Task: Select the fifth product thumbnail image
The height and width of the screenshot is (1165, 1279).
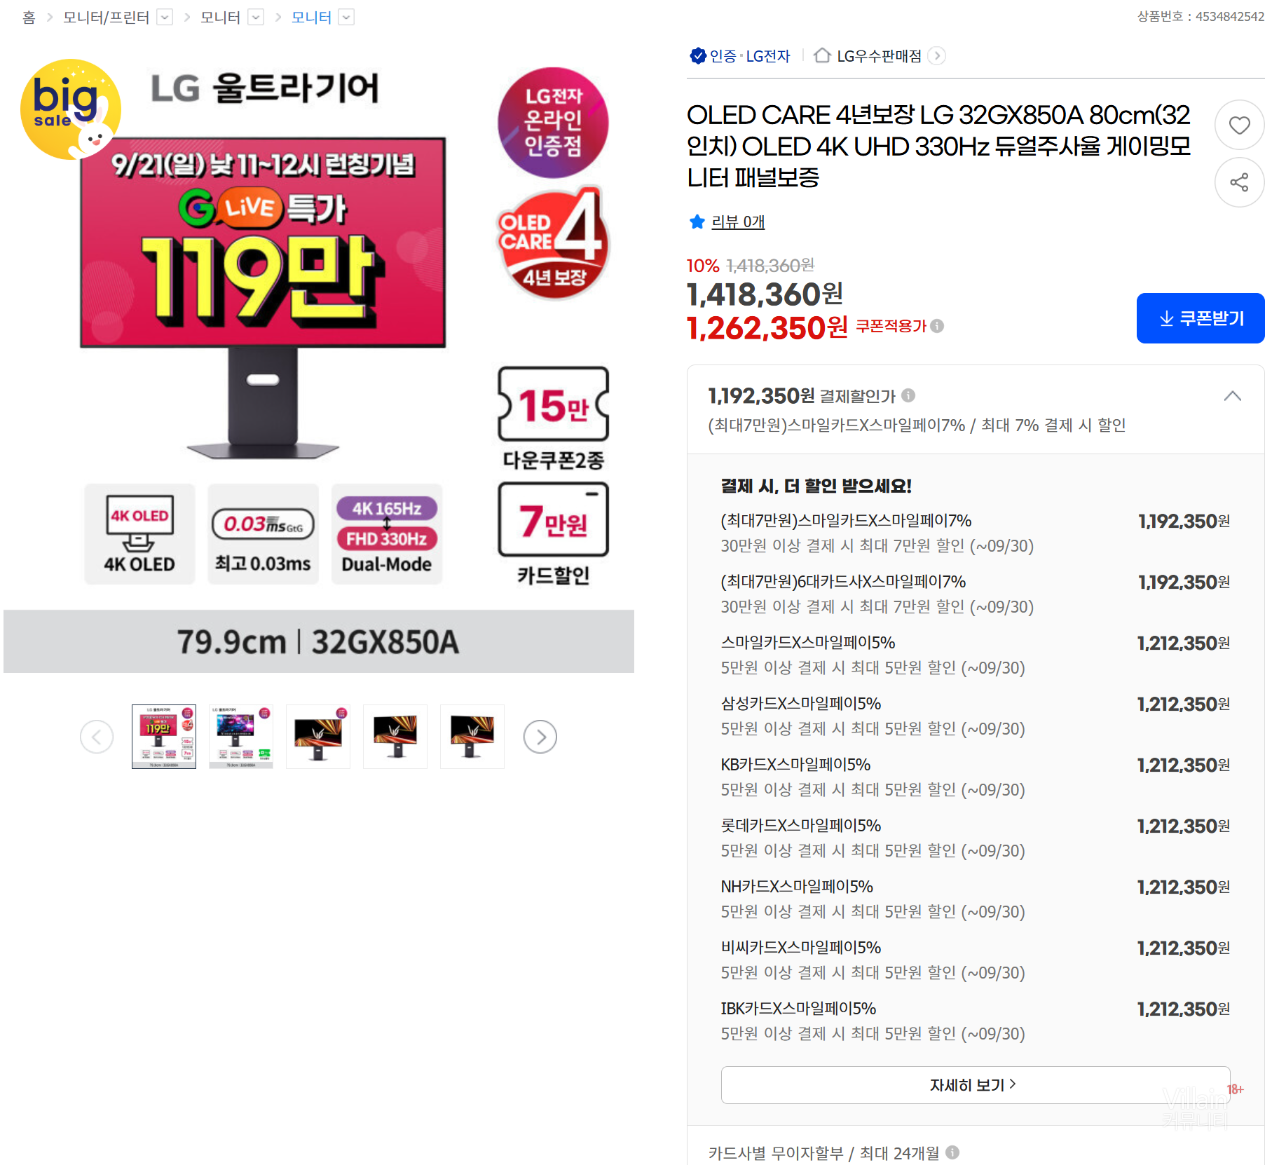Action: click(x=472, y=737)
